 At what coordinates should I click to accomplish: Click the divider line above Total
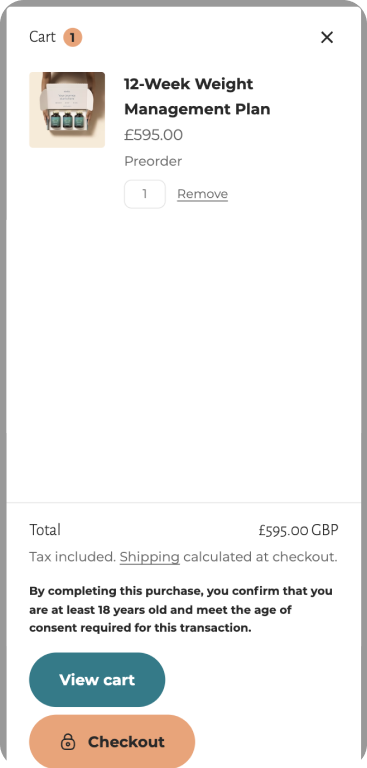[x=184, y=503]
